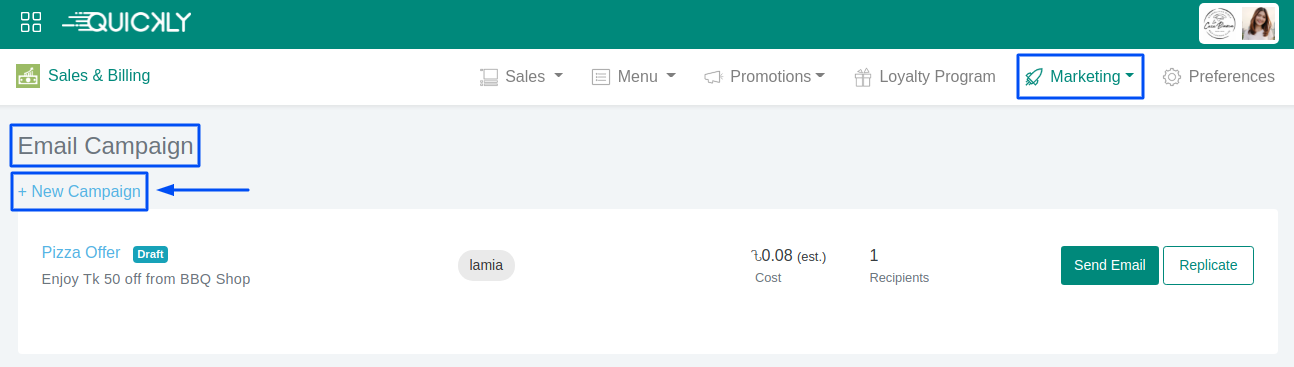This screenshot has width=1294, height=367.
Task: Click the Send Email button
Action: 1109,265
